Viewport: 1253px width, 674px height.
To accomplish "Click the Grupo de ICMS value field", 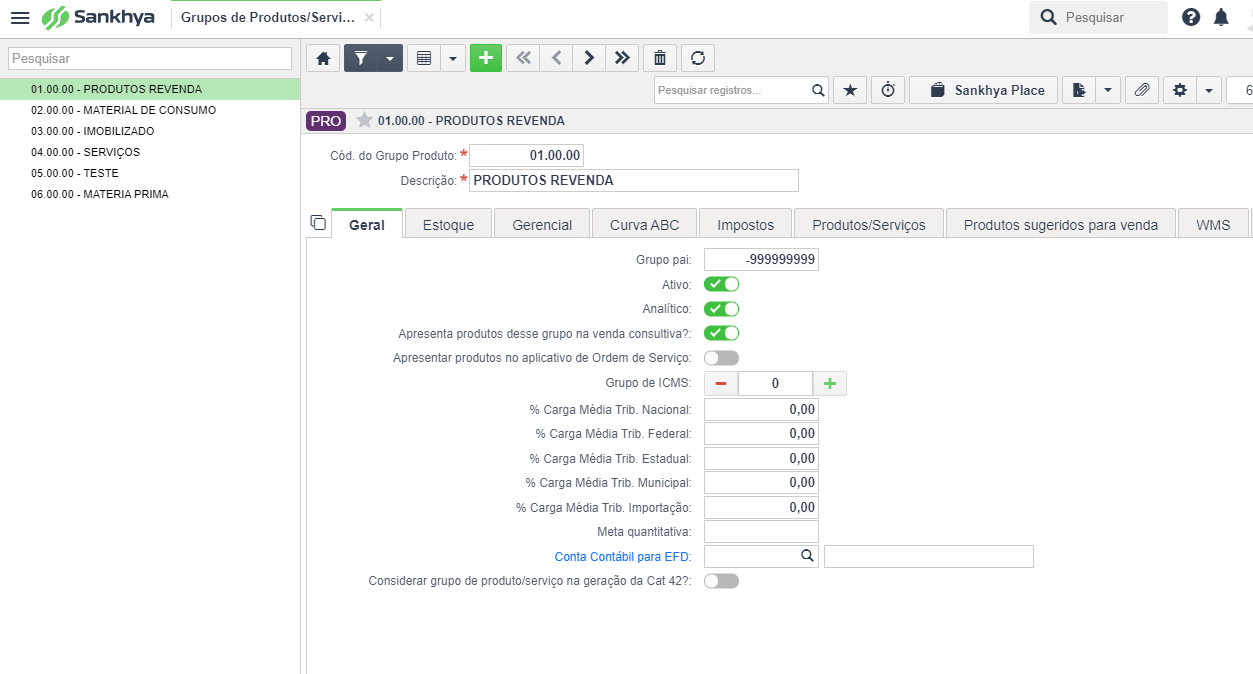I will tap(775, 384).
